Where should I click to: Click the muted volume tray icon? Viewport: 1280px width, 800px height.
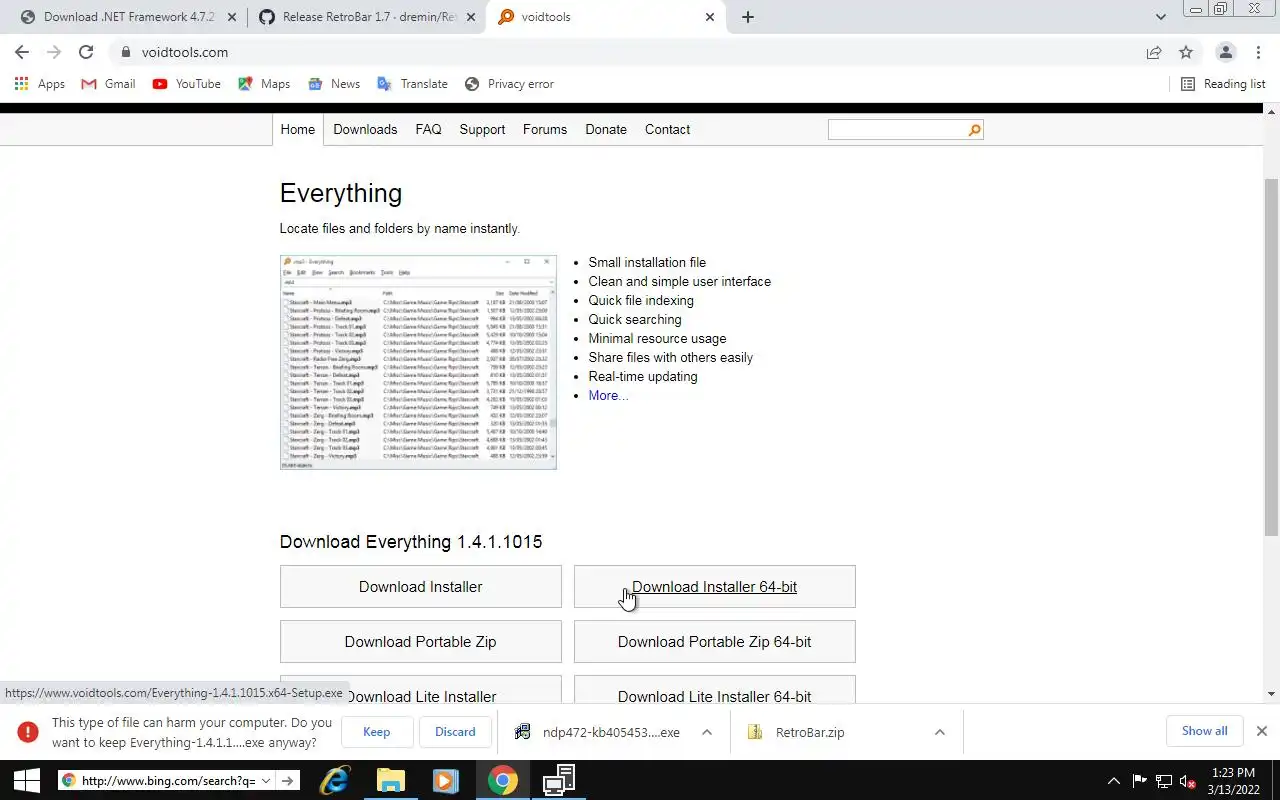coord(1188,781)
